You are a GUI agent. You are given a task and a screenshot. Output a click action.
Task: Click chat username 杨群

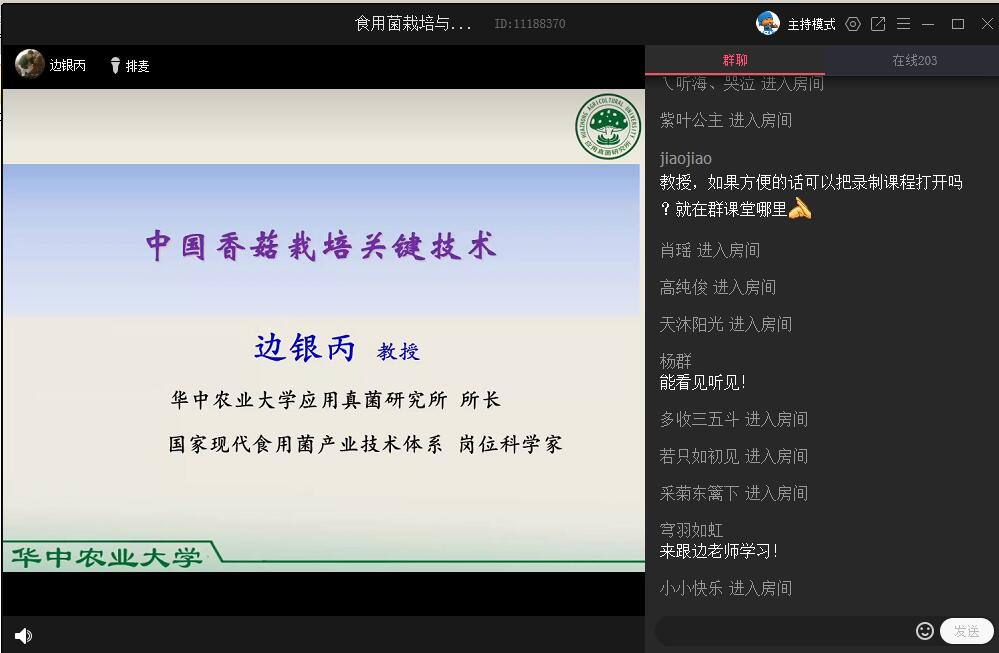click(675, 361)
